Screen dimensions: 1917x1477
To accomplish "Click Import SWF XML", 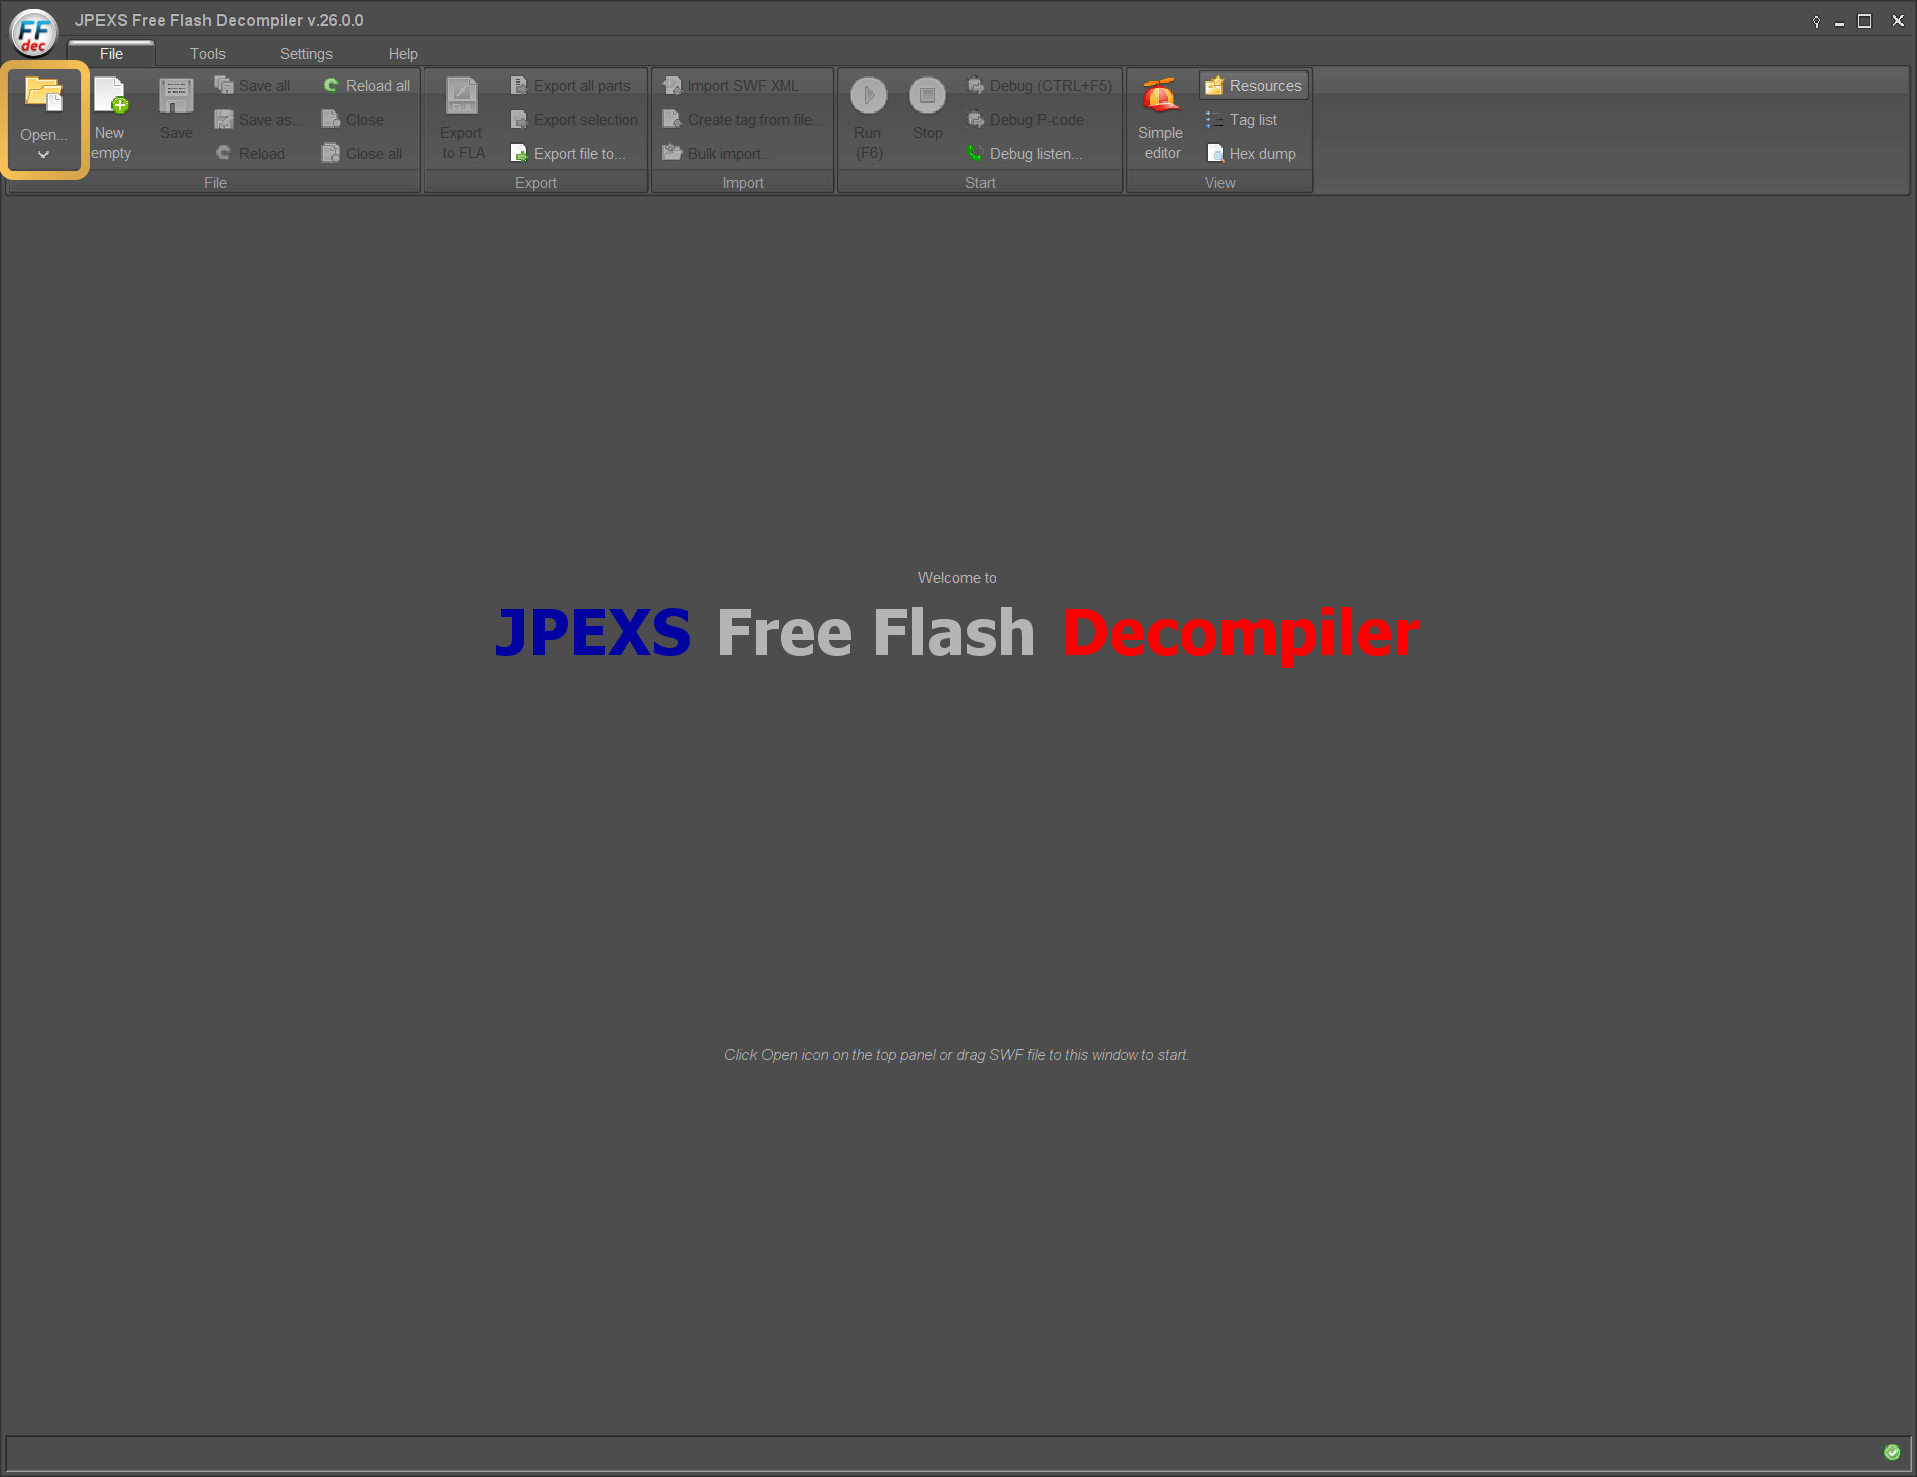I will click(731, 86).
